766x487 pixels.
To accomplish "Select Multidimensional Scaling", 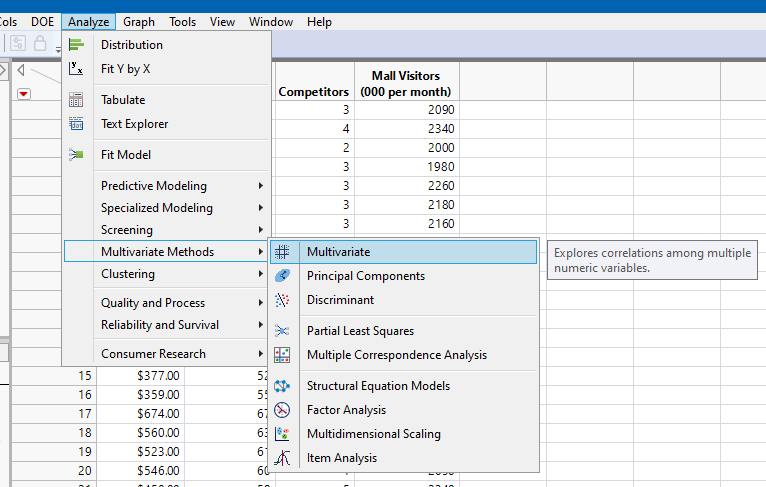I will 404,434.
